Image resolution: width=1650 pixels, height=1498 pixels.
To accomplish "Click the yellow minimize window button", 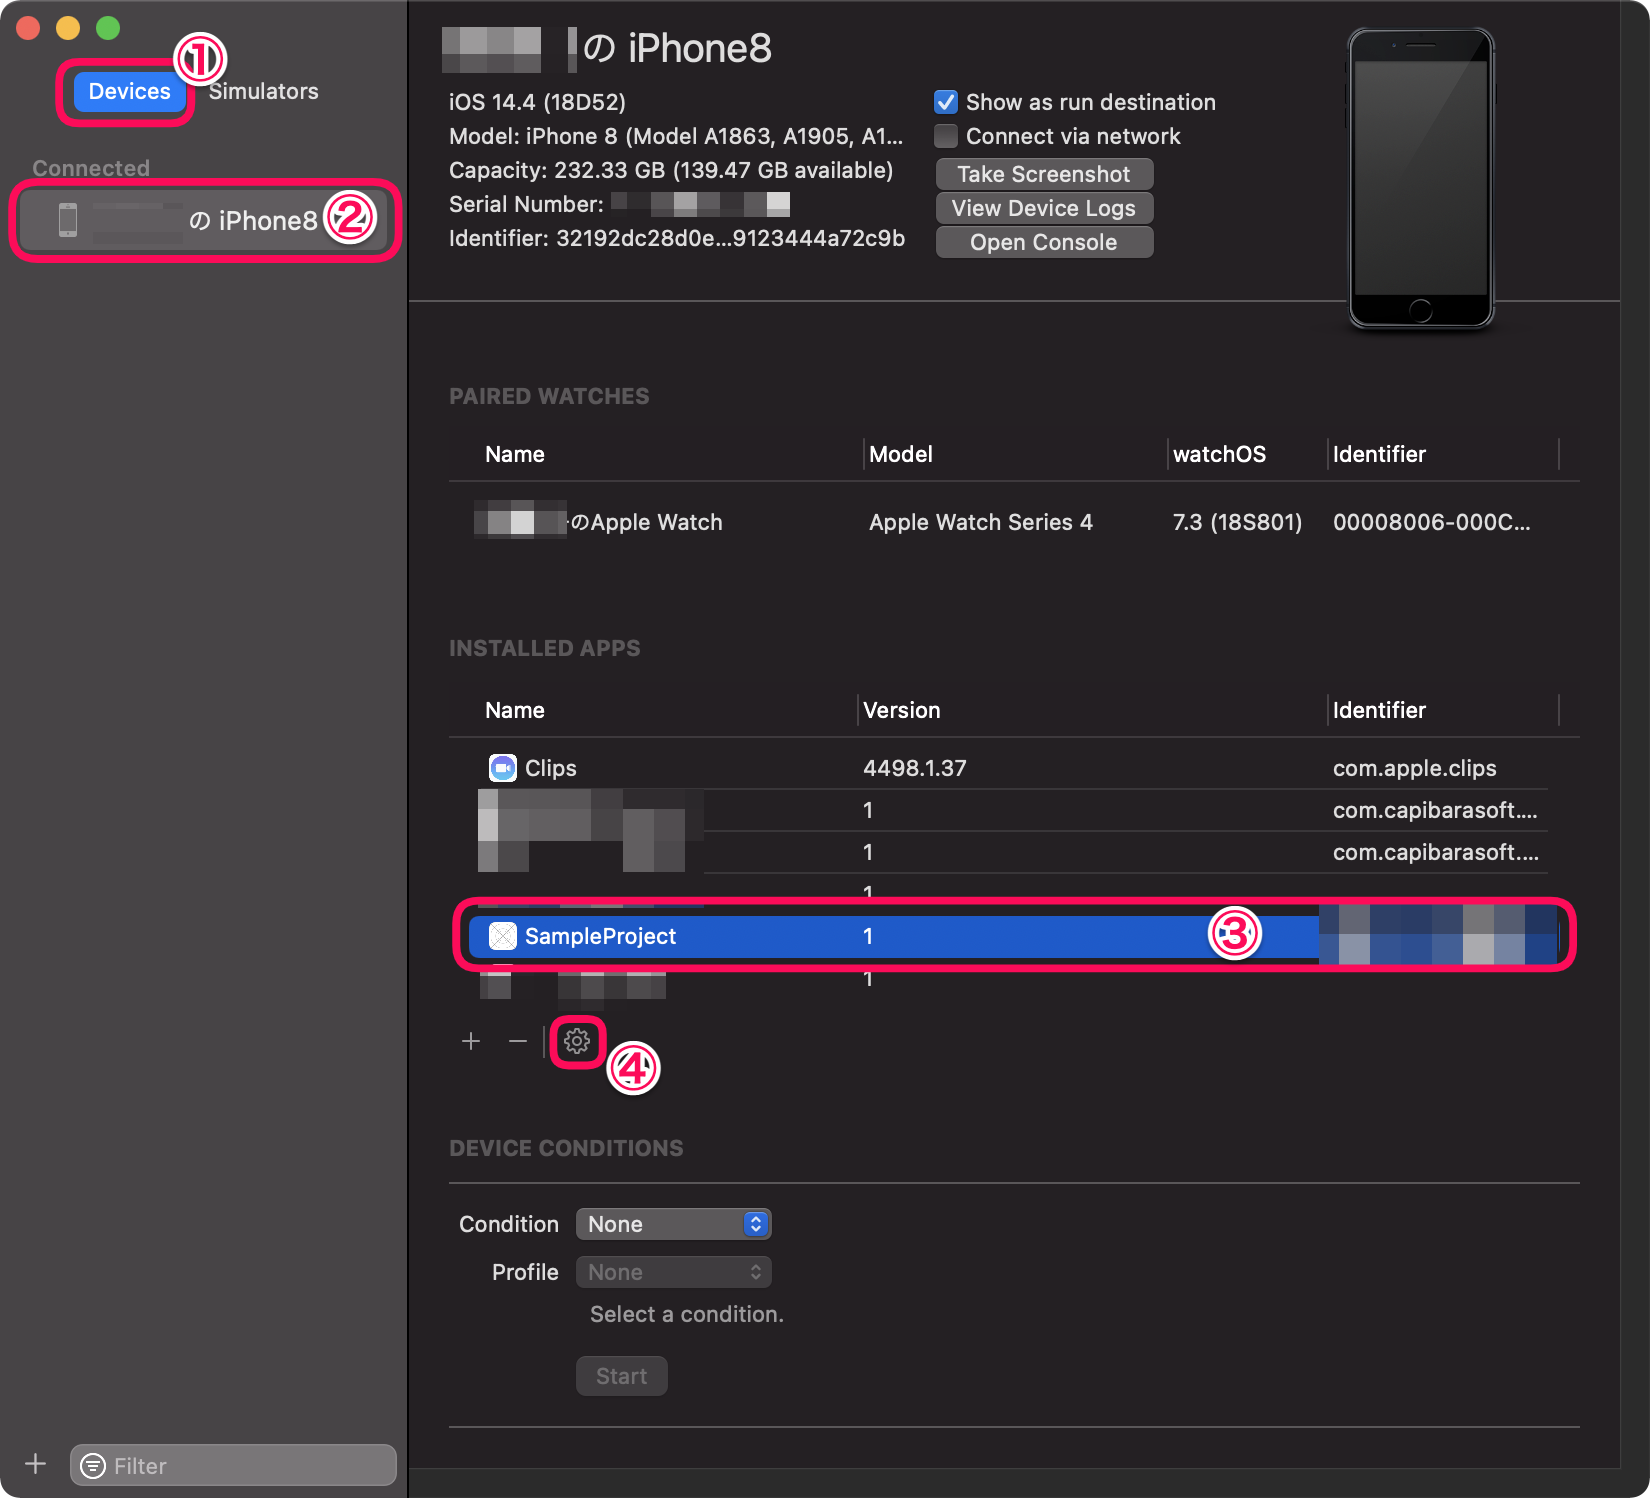I will click(68, 28).
